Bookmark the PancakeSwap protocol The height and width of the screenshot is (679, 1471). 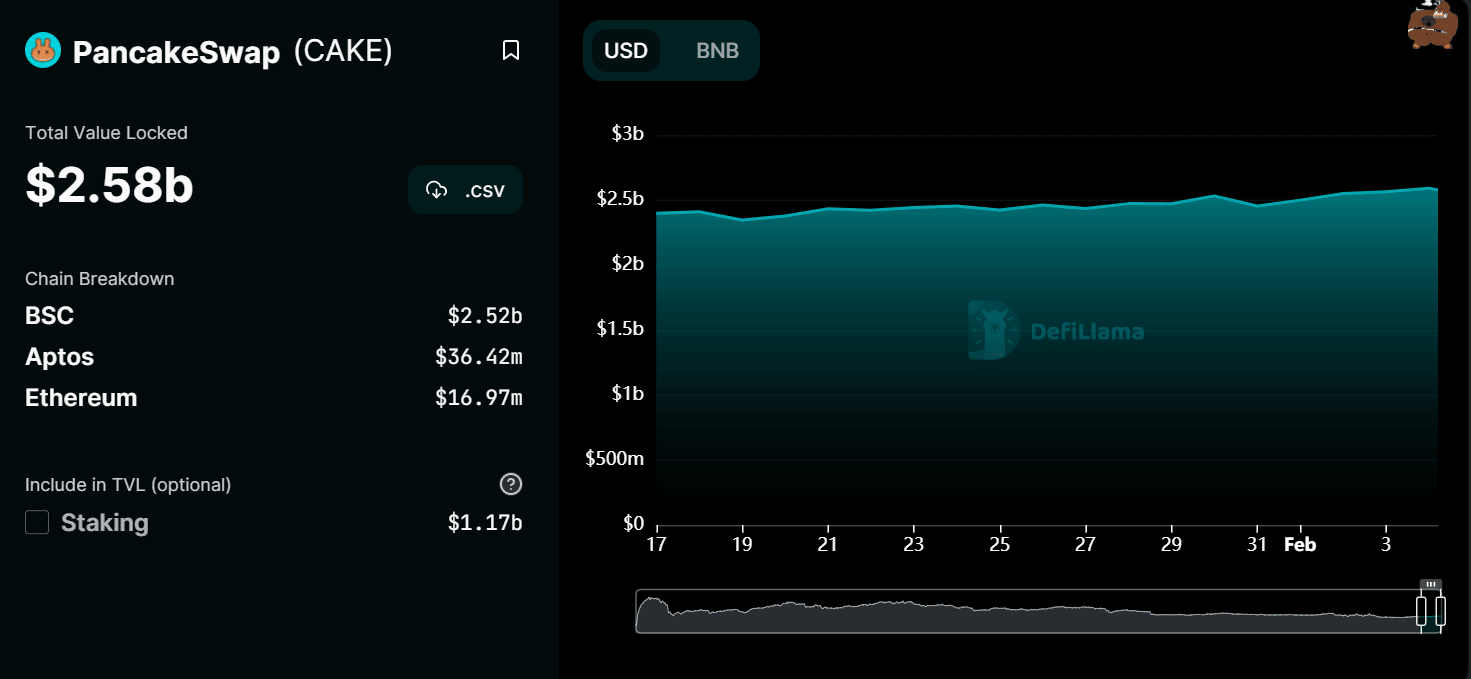click(511, 50)
